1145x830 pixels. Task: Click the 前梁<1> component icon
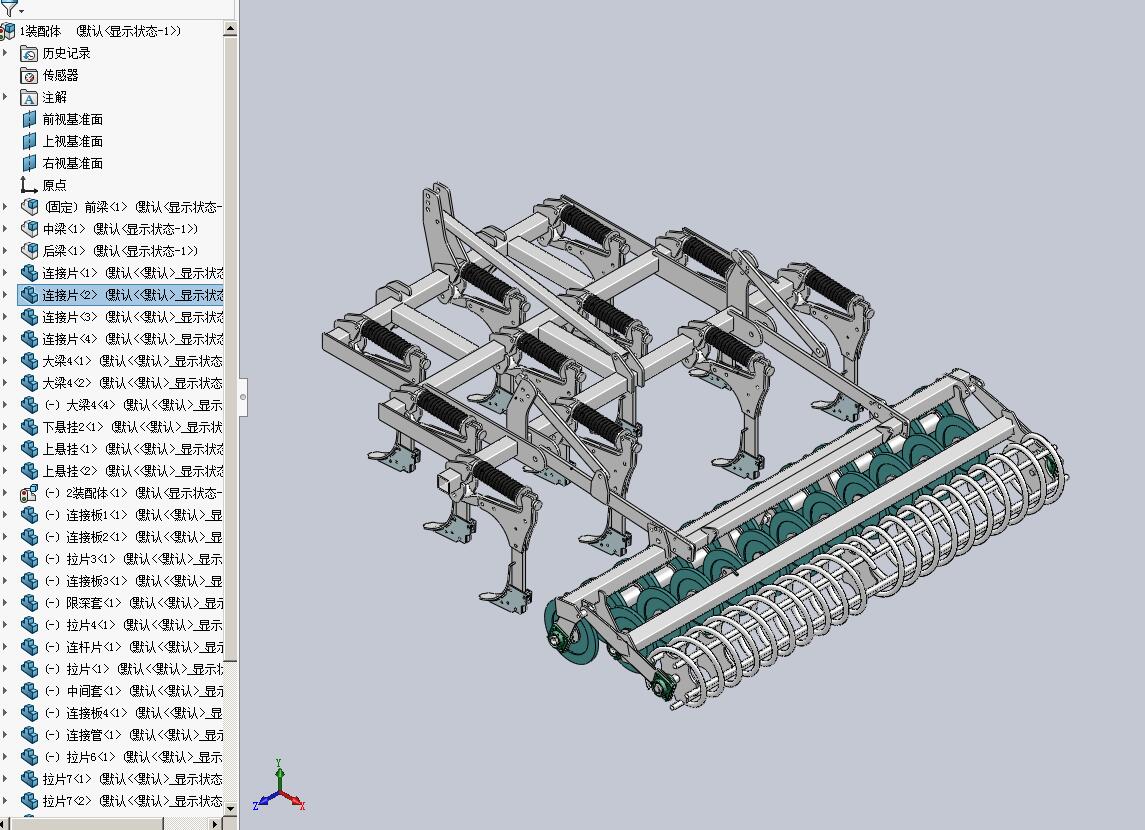[x=29, y=207]
